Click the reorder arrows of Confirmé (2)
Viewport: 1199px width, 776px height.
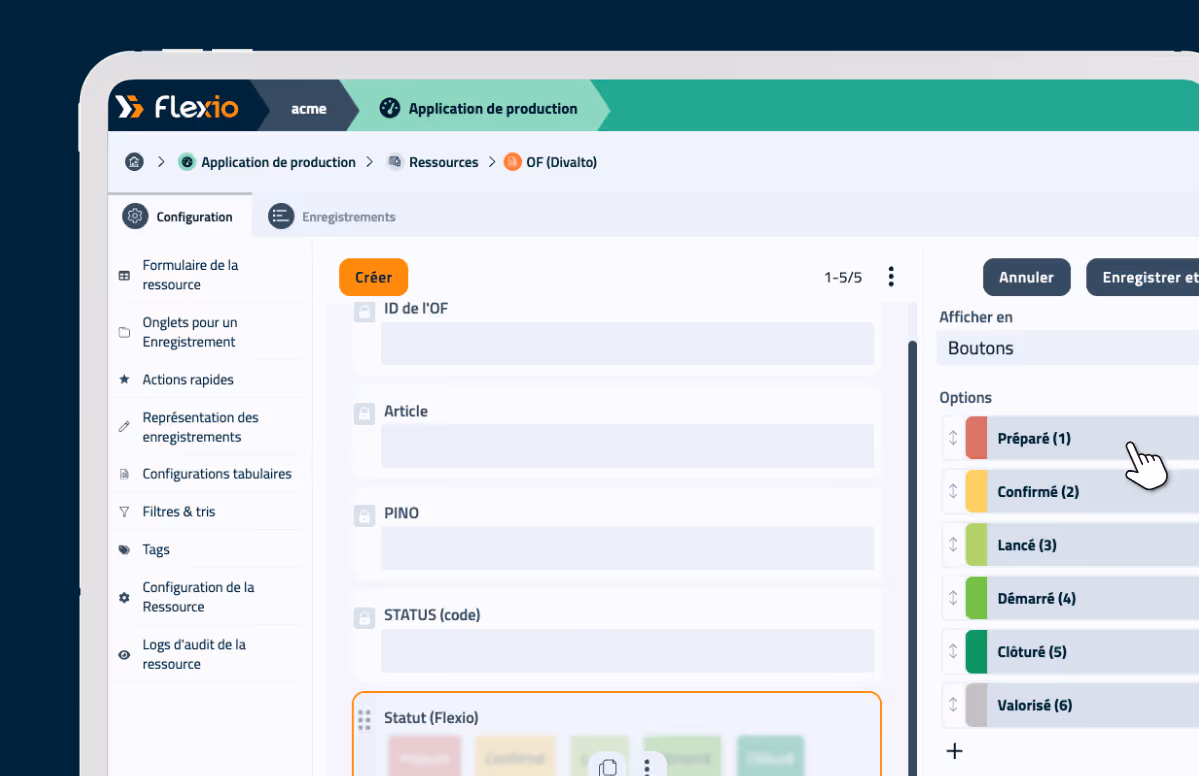[x=953, y=492]
